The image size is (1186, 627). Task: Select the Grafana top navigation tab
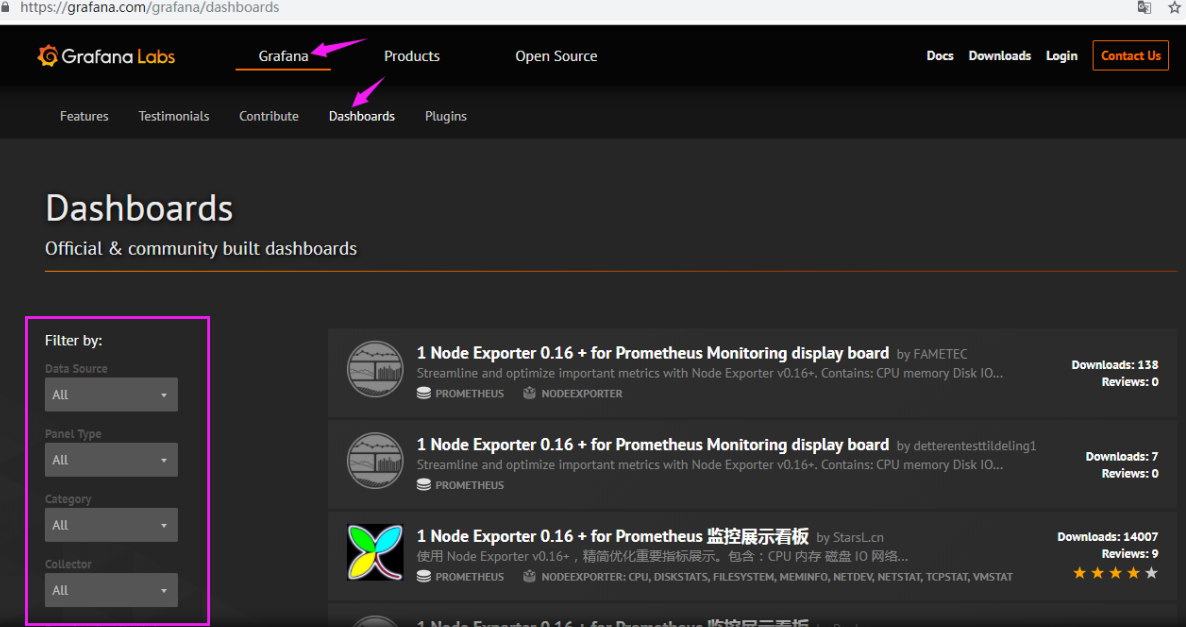pos(283,56)
